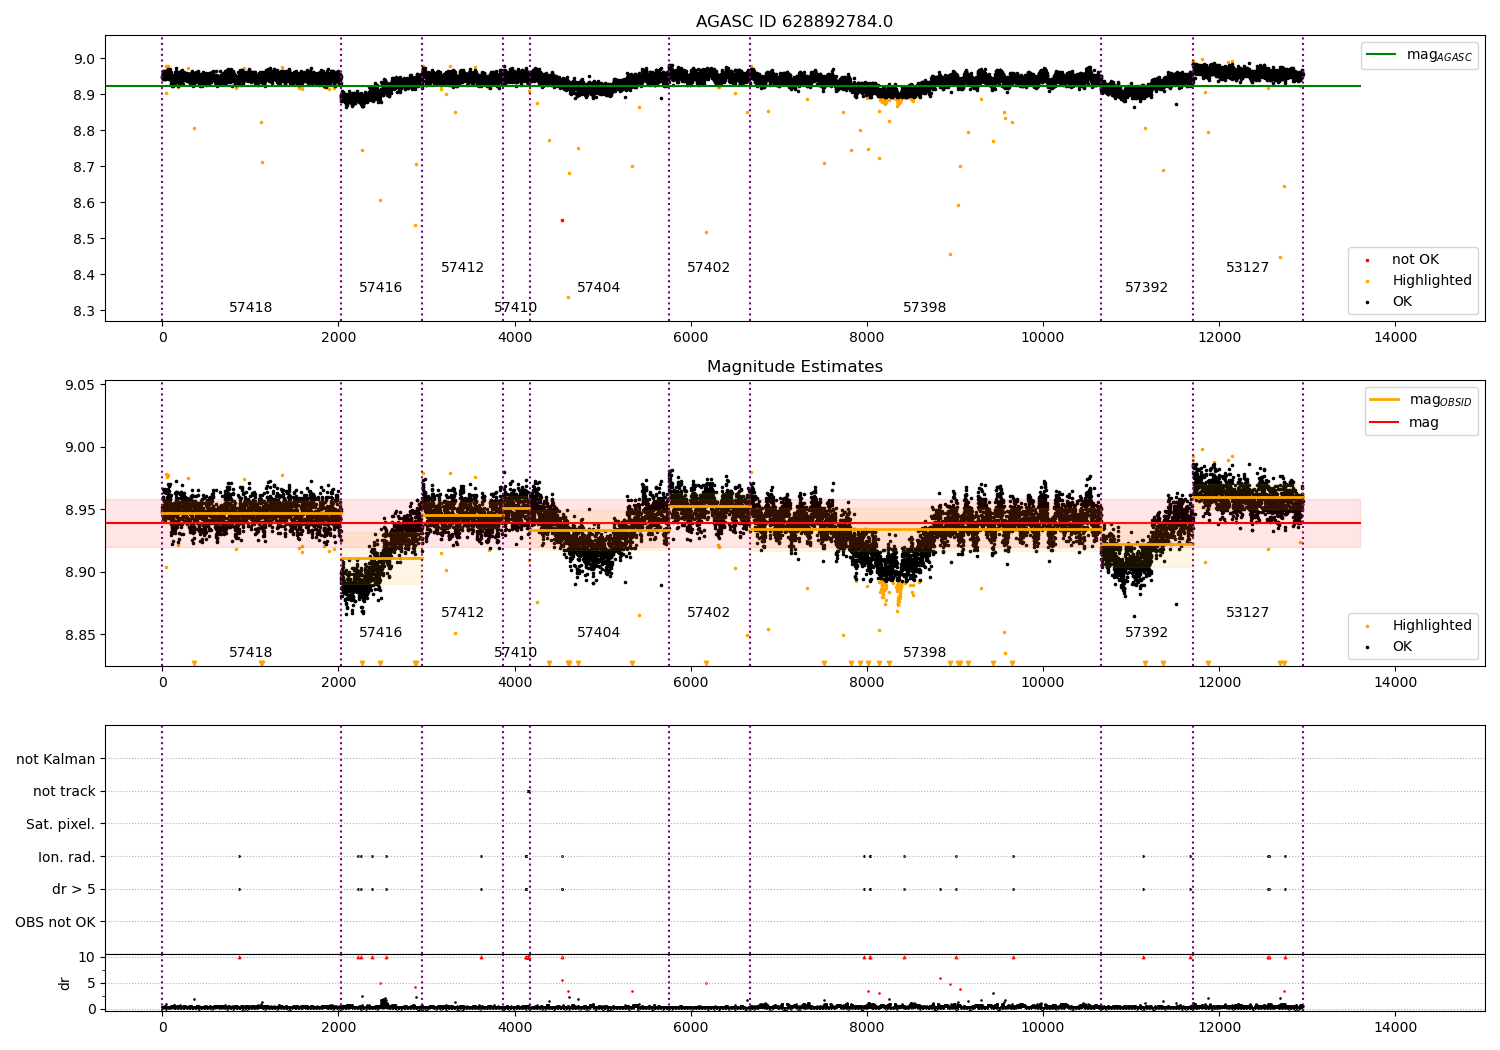
Task: Click OBSID label 57402 in the top plot
Action: click(708, 267)
